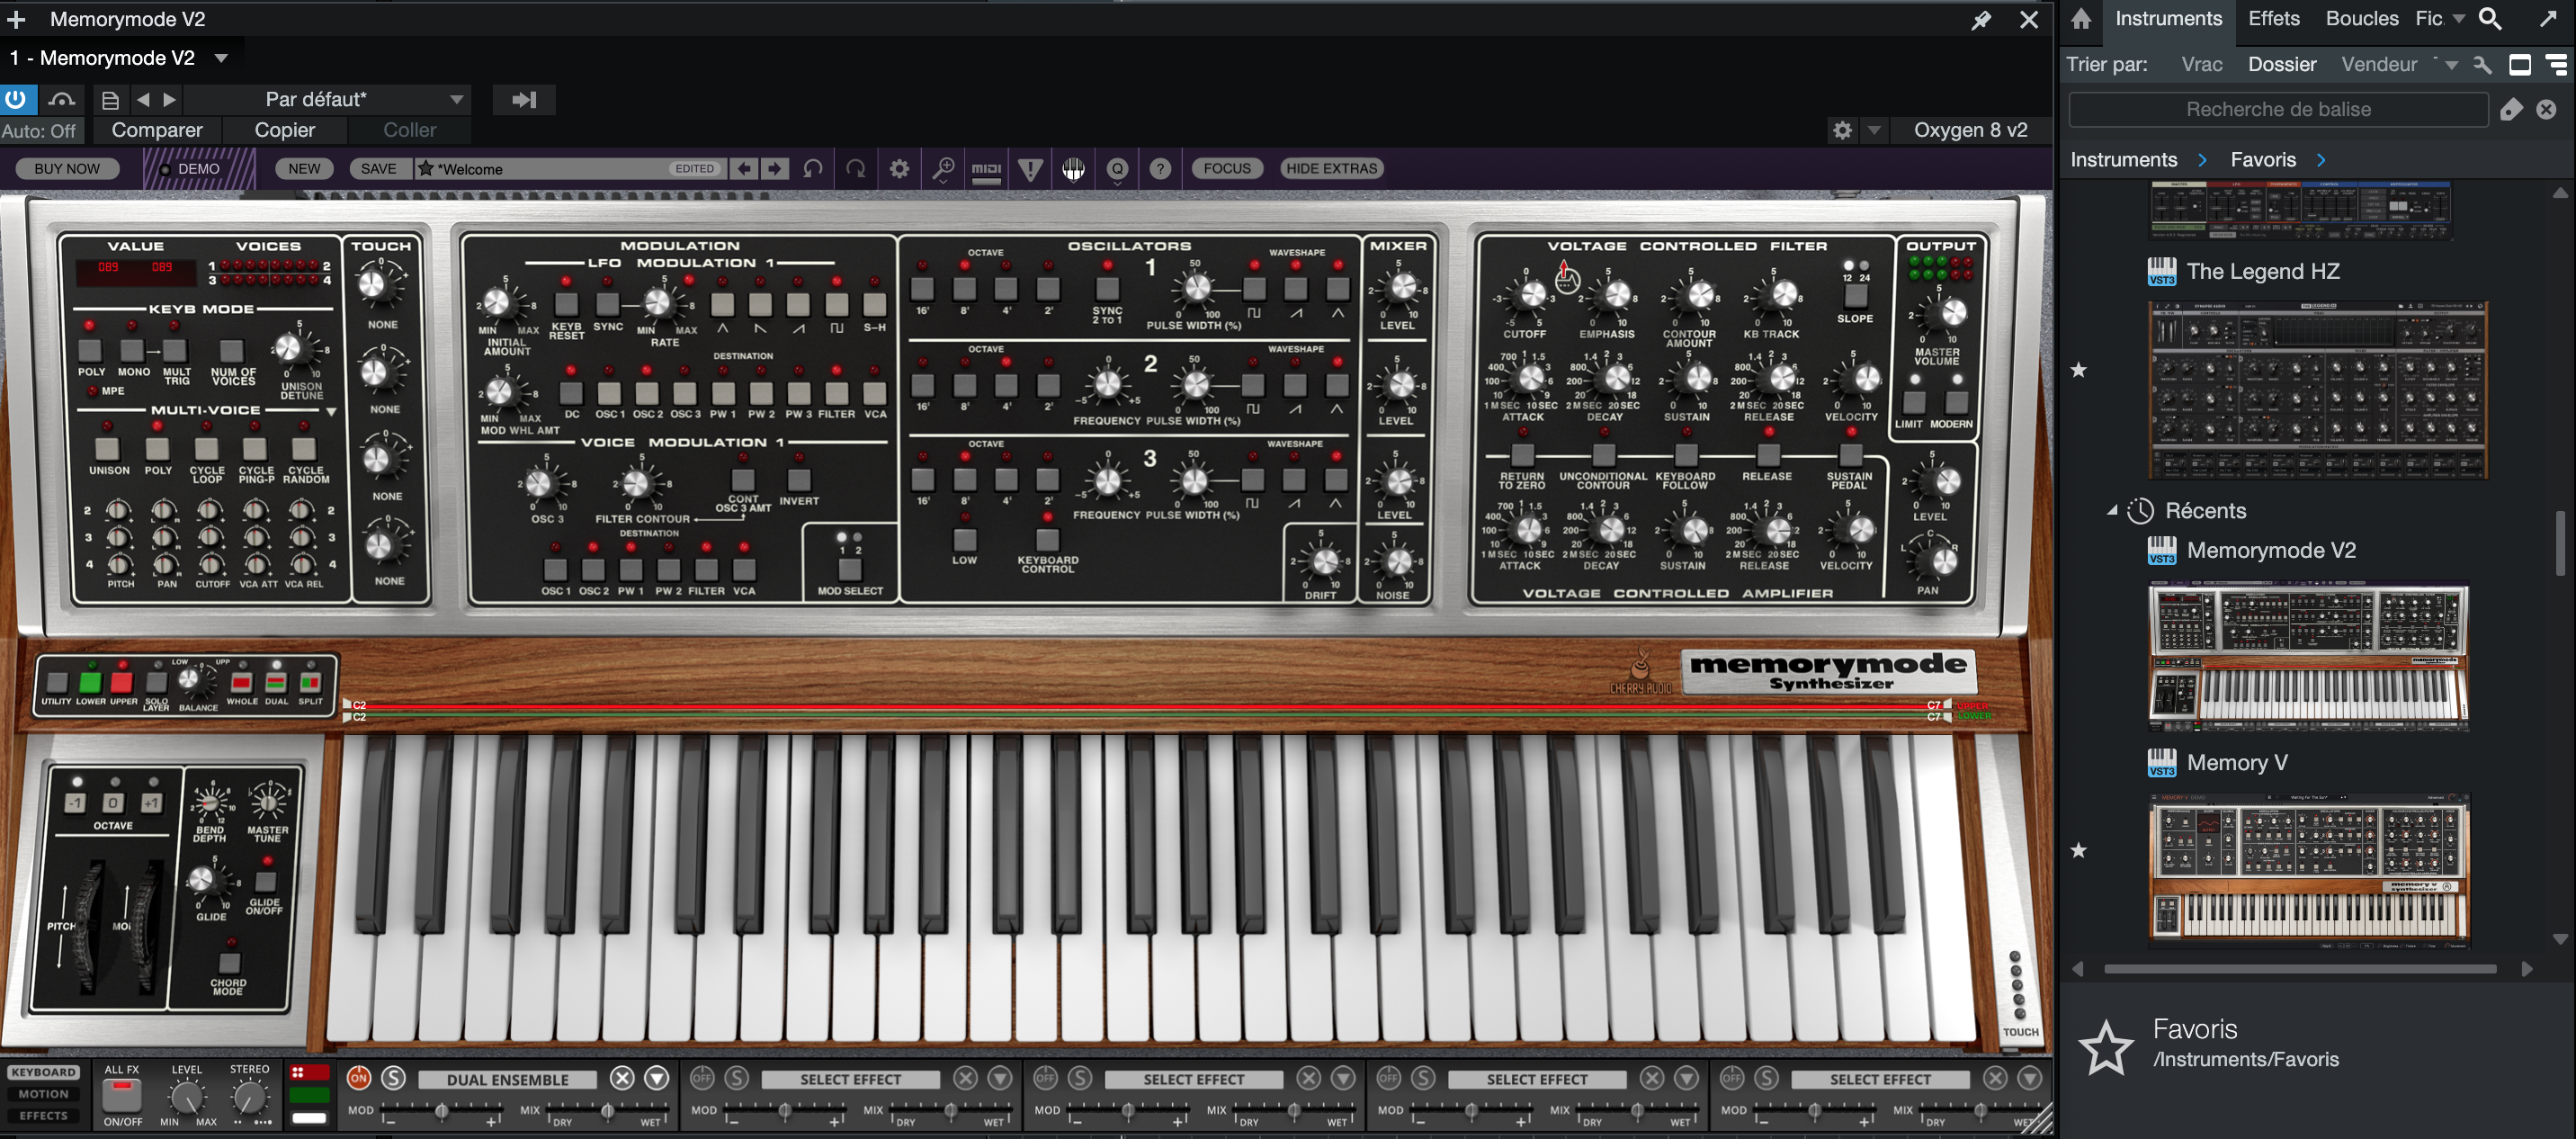This screenshot has height=1139, width=2576.
Task: Open Memorymode settings gear
Action: [899, 168]
